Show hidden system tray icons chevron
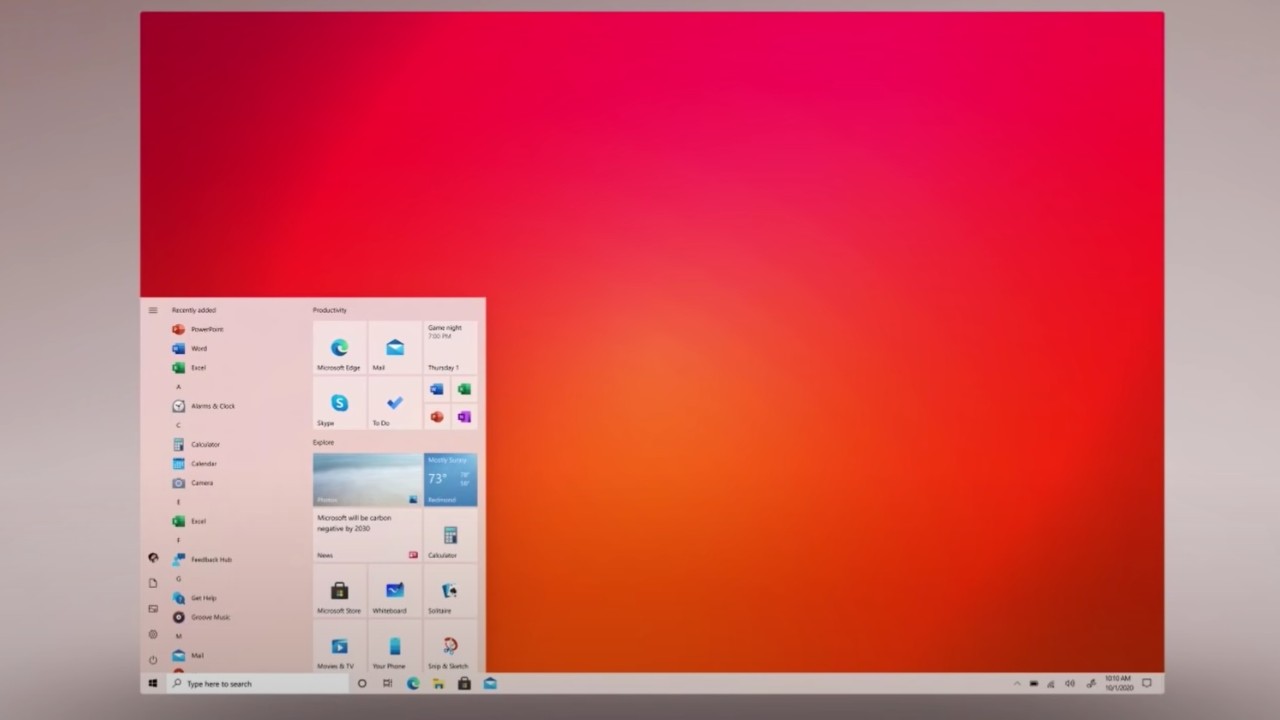This screenshot has width=1280, height=720. pyautogui.click(x=1017, y=684)
